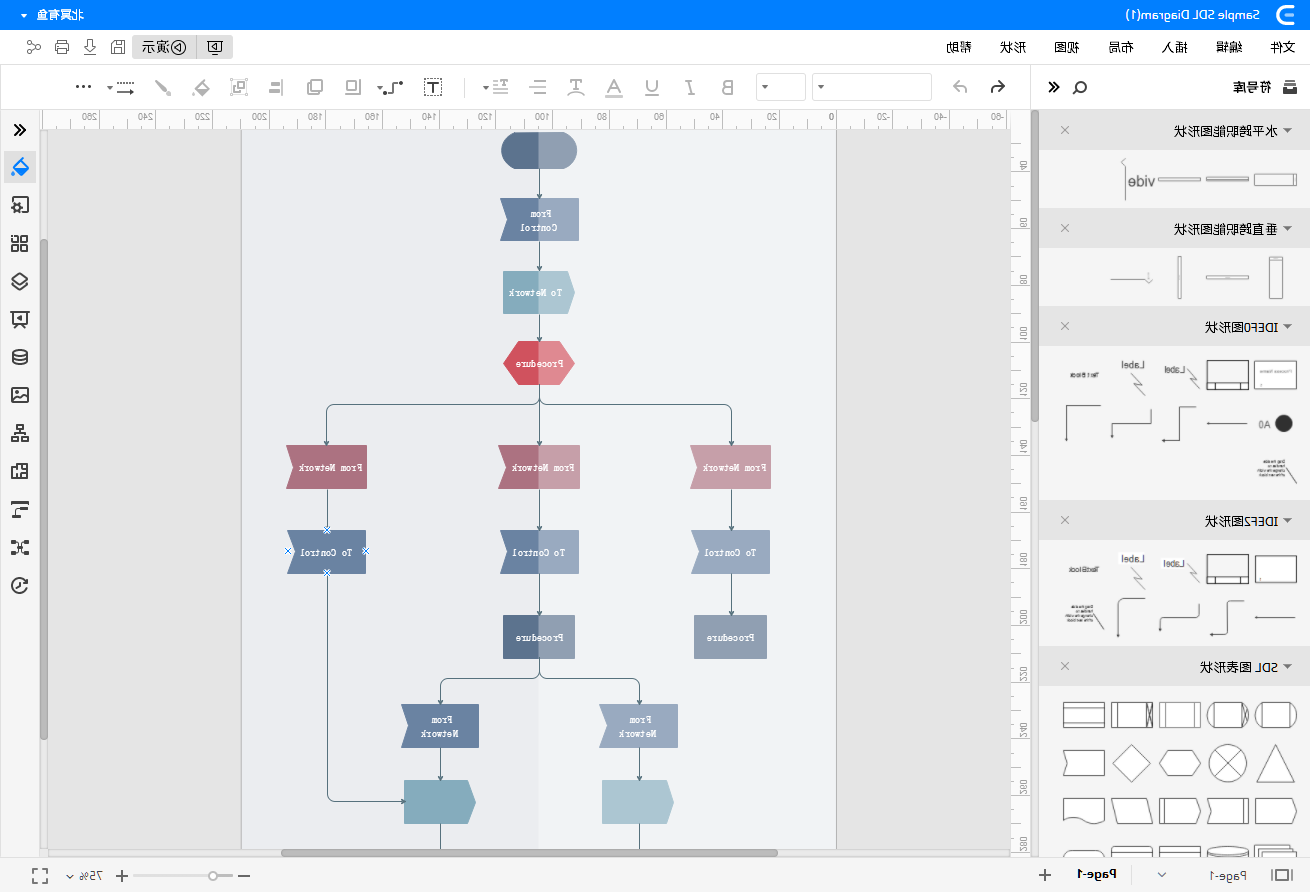Open the presentation screen sidebar icon
This screenshot has width=1310, height=892.
[19, 319]
